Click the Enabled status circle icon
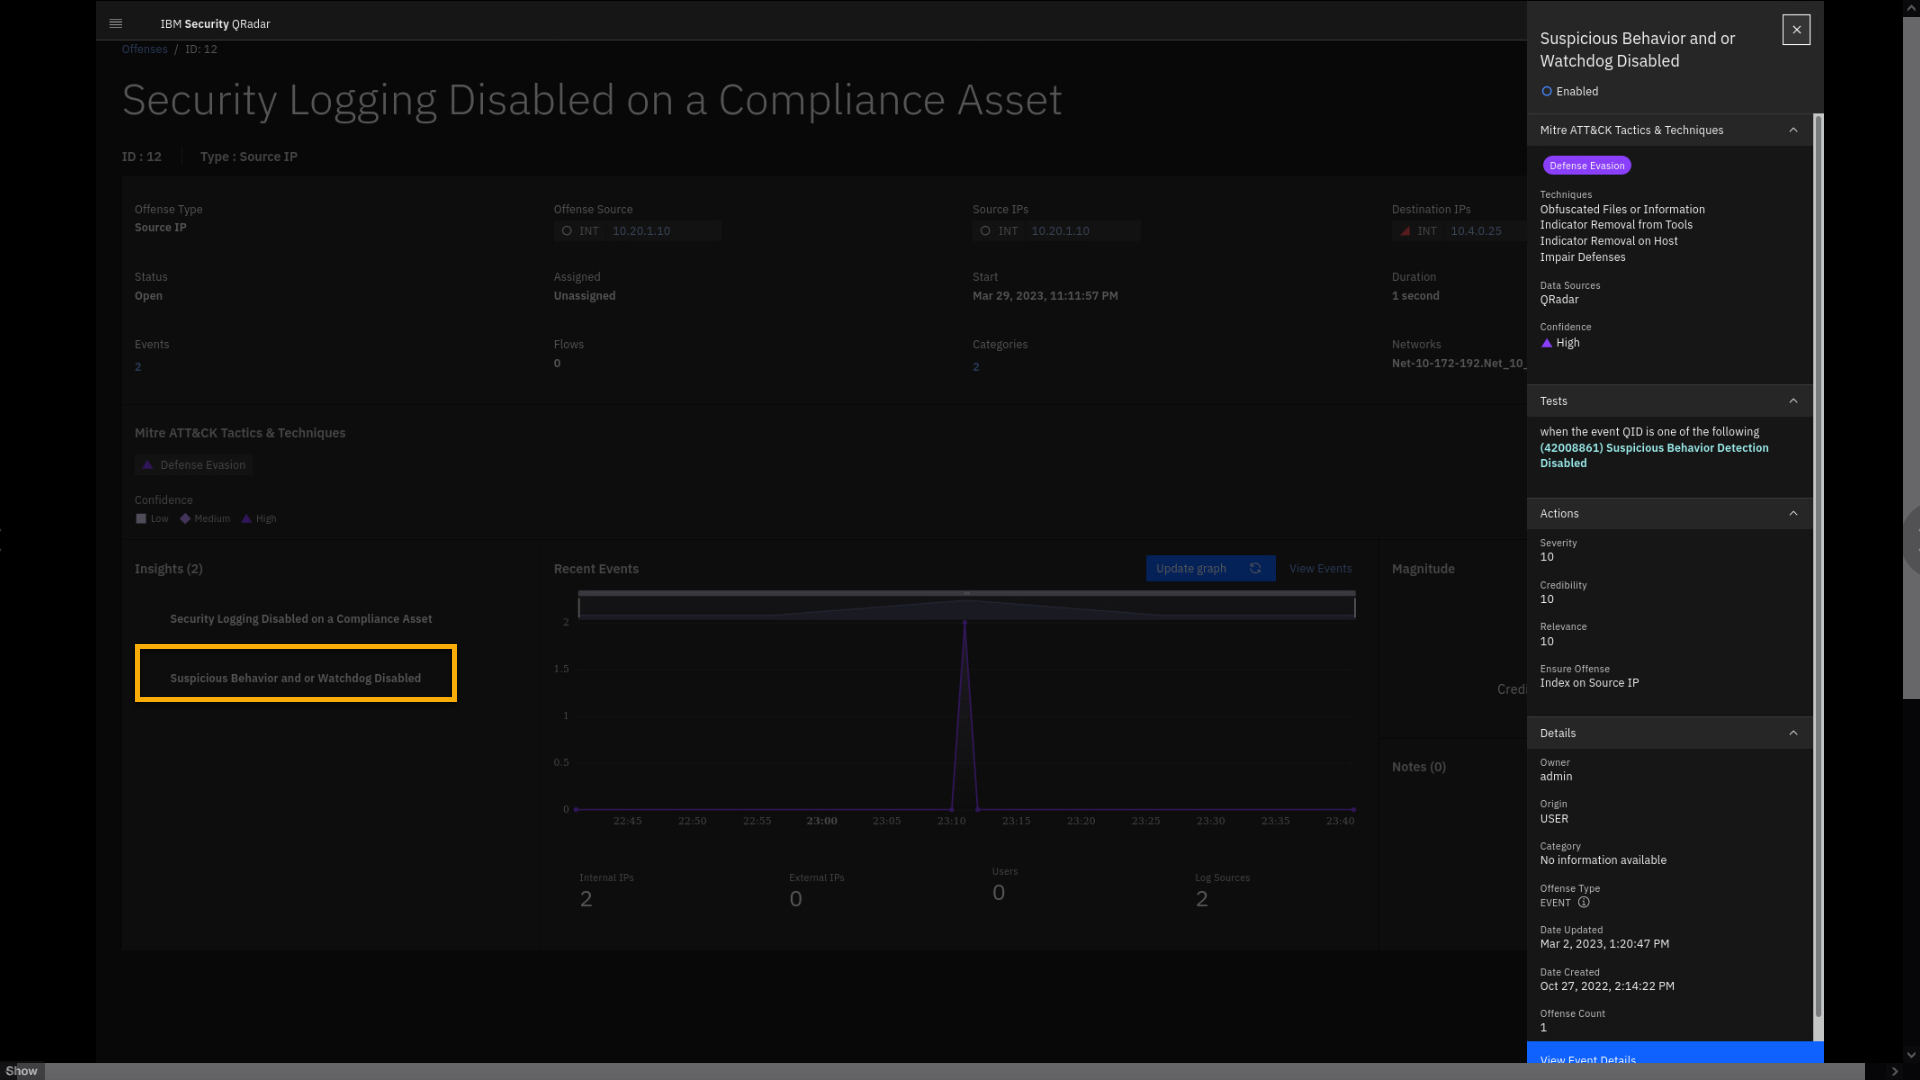 1547,91
